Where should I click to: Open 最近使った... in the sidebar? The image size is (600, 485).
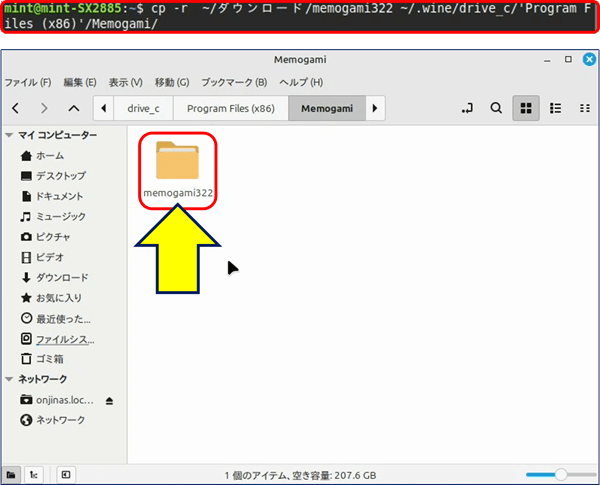pos(55,318)
